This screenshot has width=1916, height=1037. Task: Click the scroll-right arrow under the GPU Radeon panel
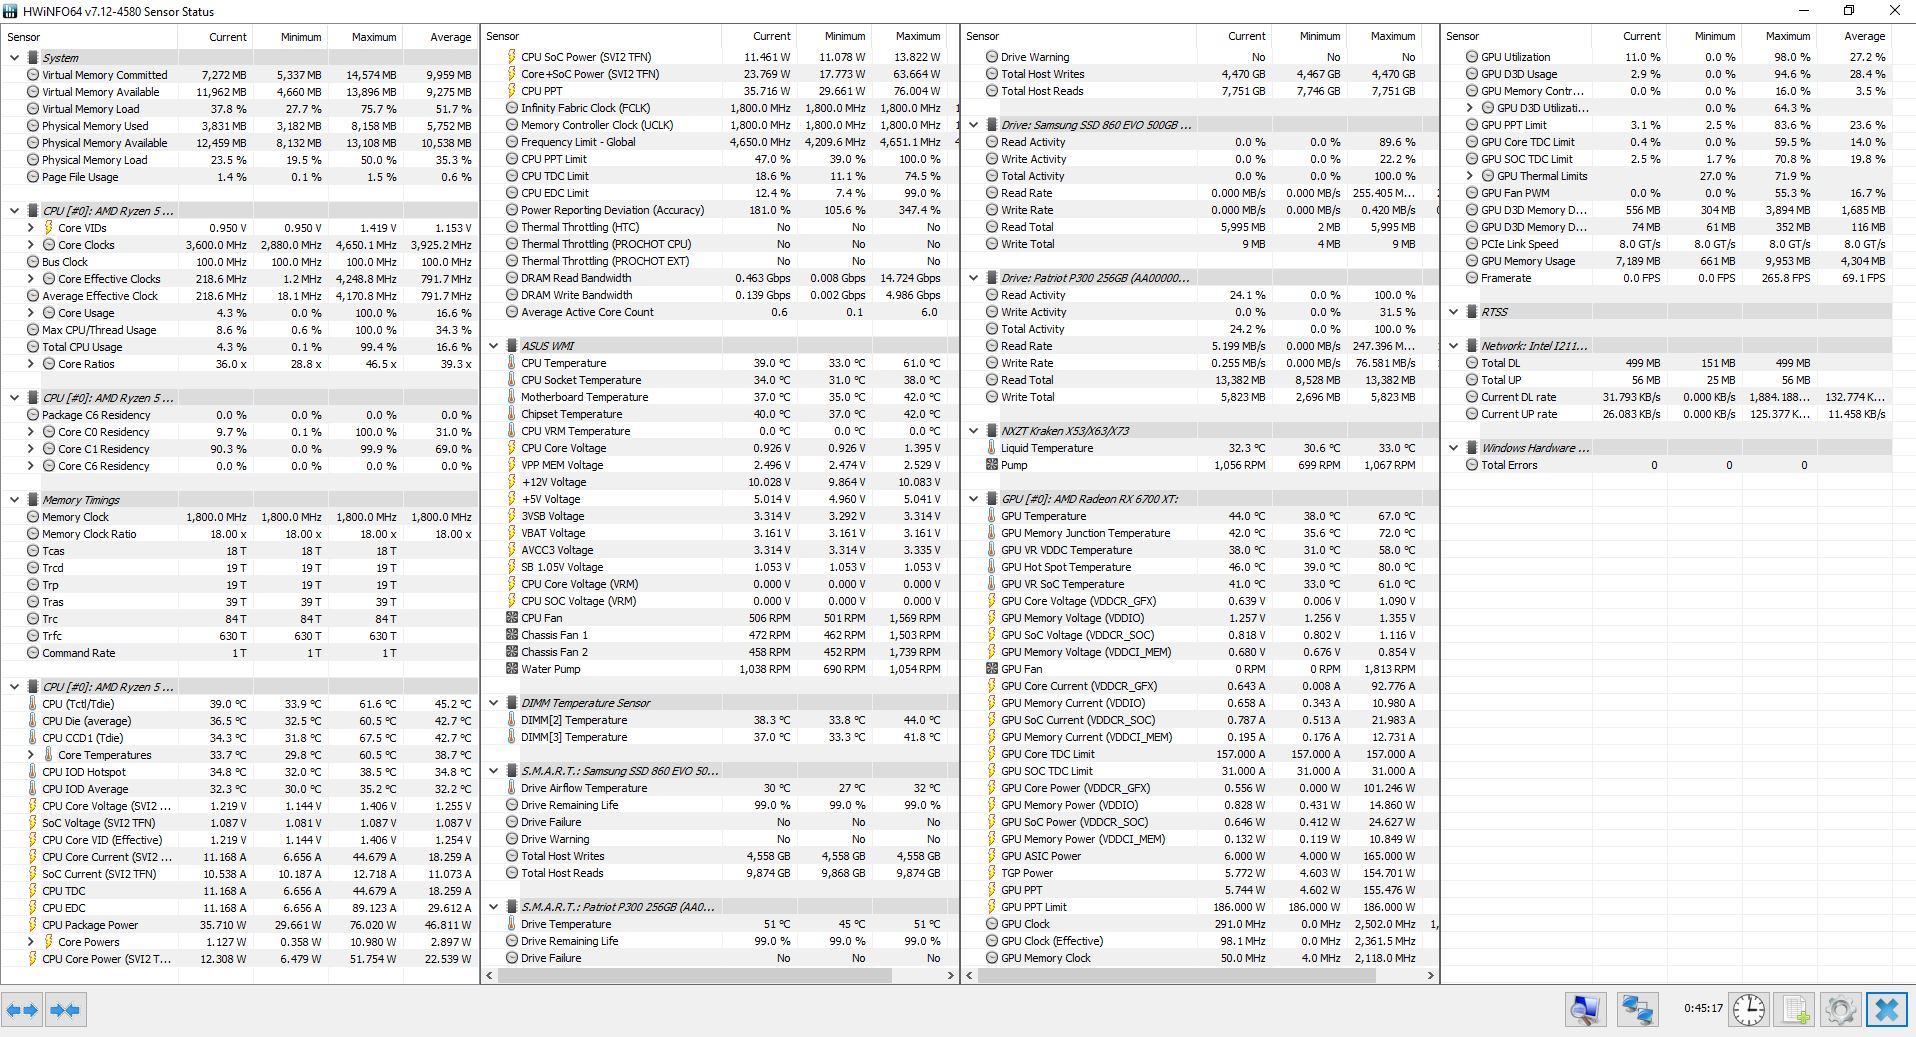click(1430, 975)
